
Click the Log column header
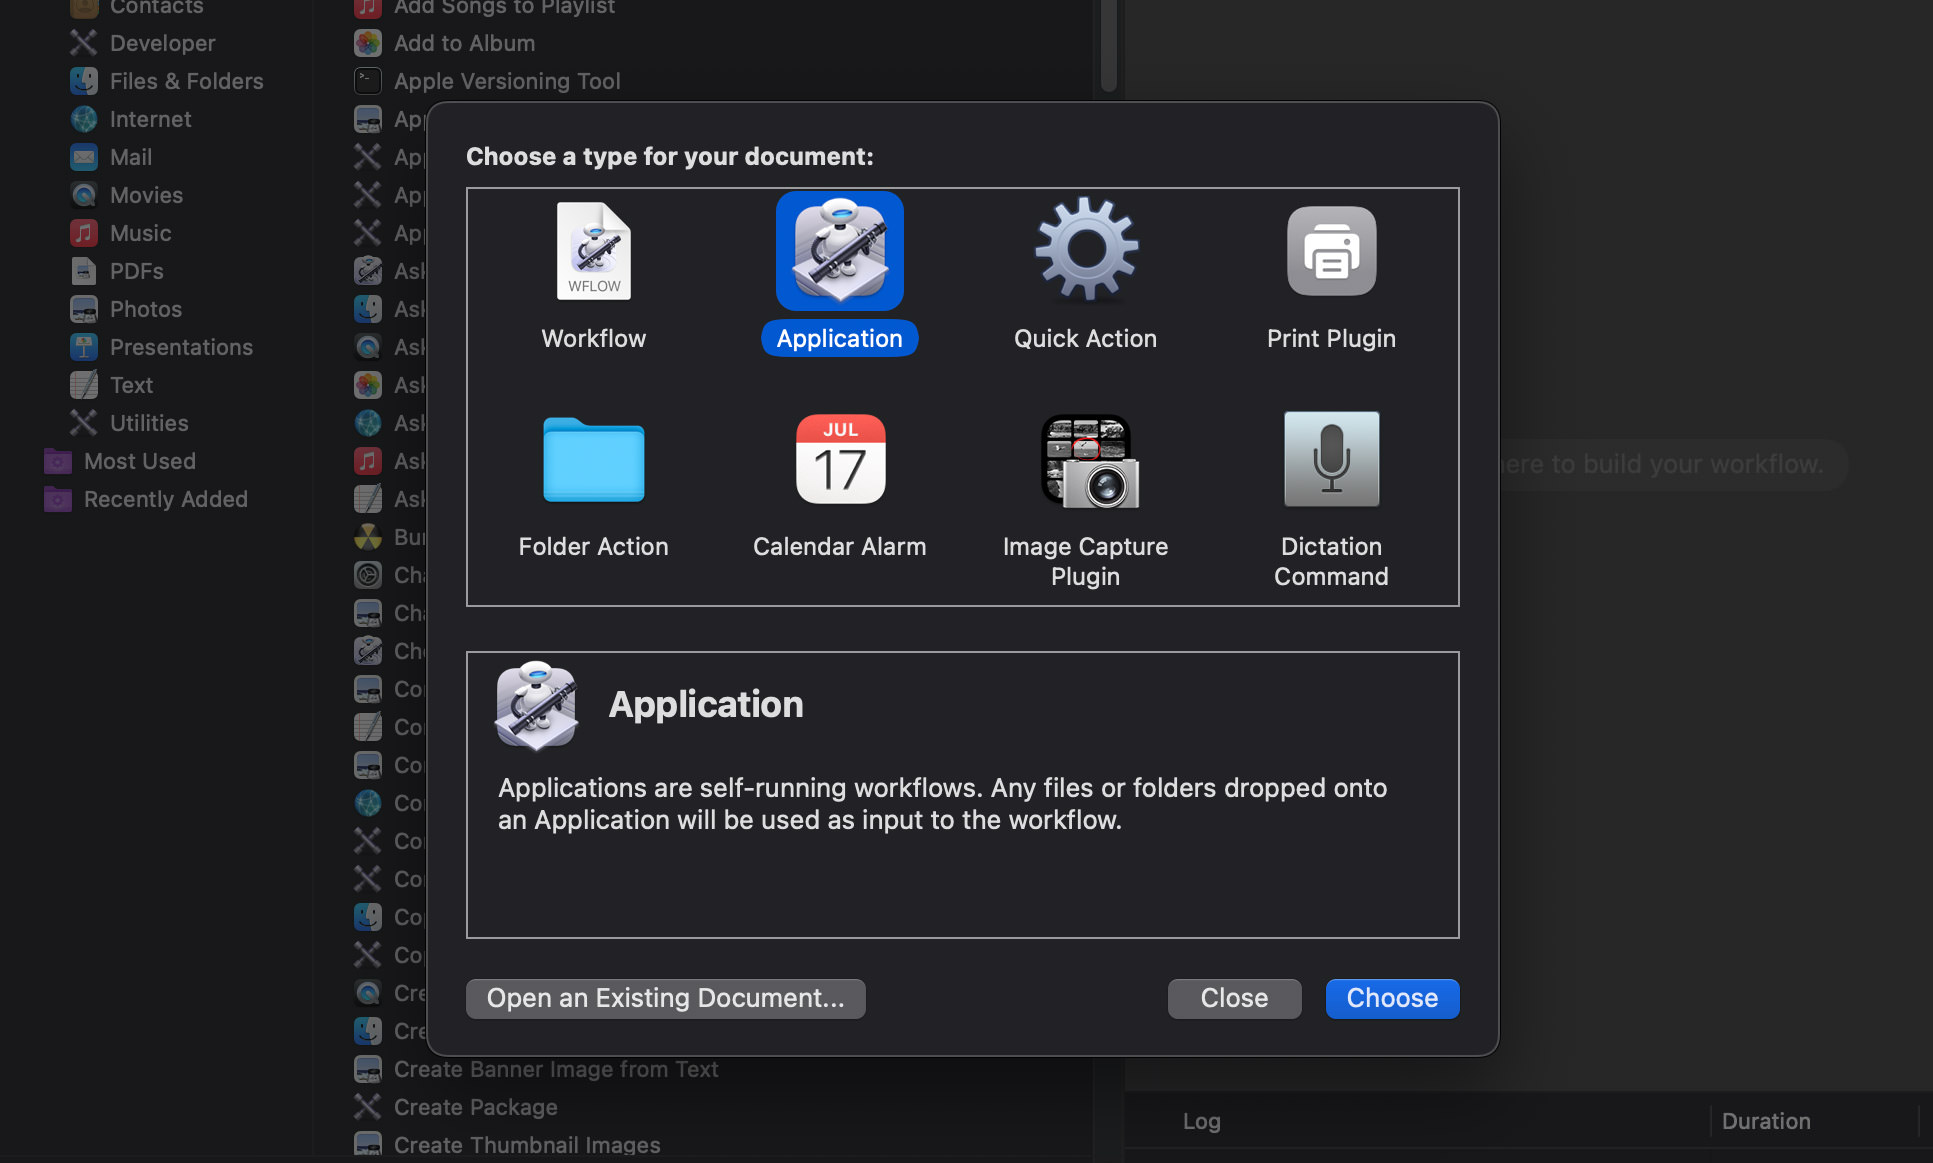(x=1202, y=1121)
